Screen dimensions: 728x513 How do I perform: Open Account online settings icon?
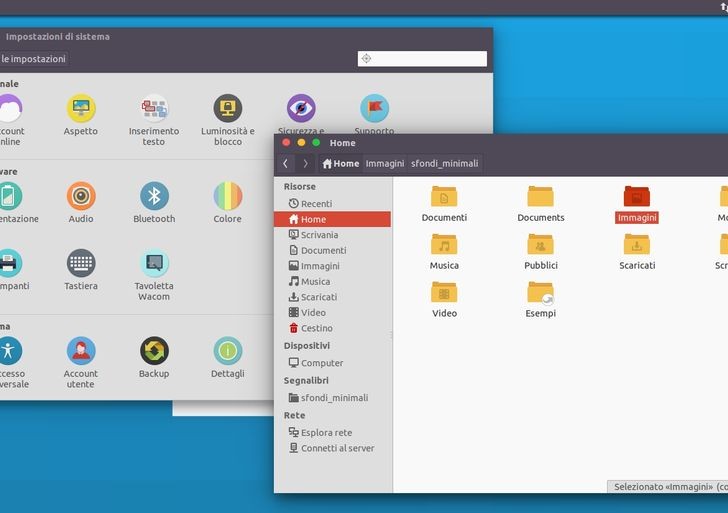click(x=10, y=108)
